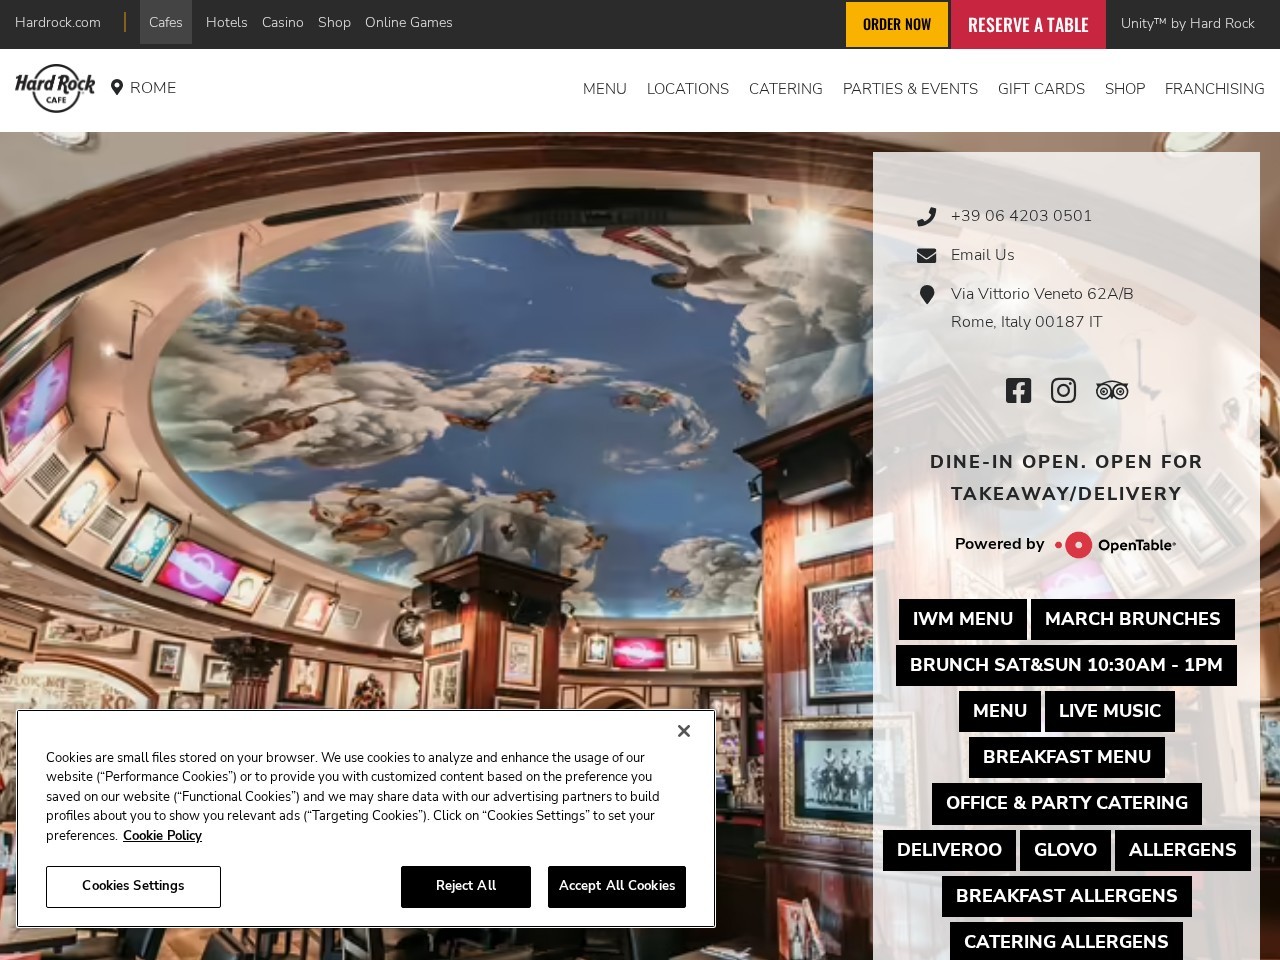Open the Cookie Policy link
Viewport: 1280px width, 960px height.
pyautogui.click(x=162, y=836)
